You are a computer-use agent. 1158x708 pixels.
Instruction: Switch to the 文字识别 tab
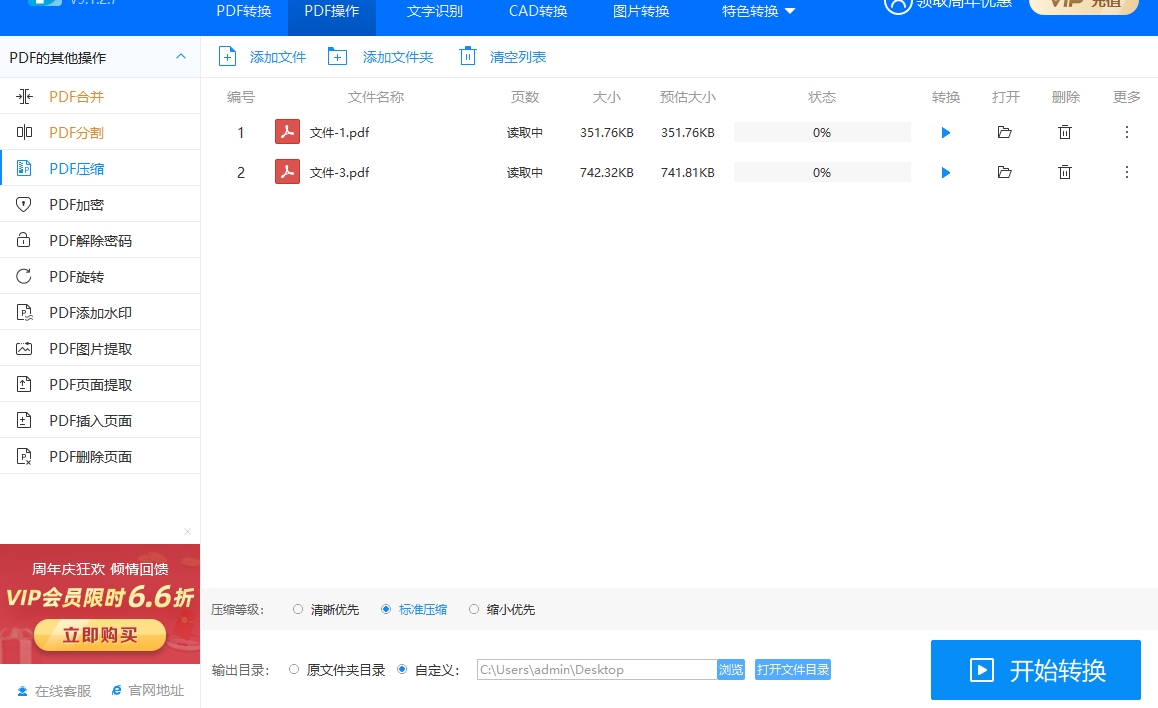435,11
